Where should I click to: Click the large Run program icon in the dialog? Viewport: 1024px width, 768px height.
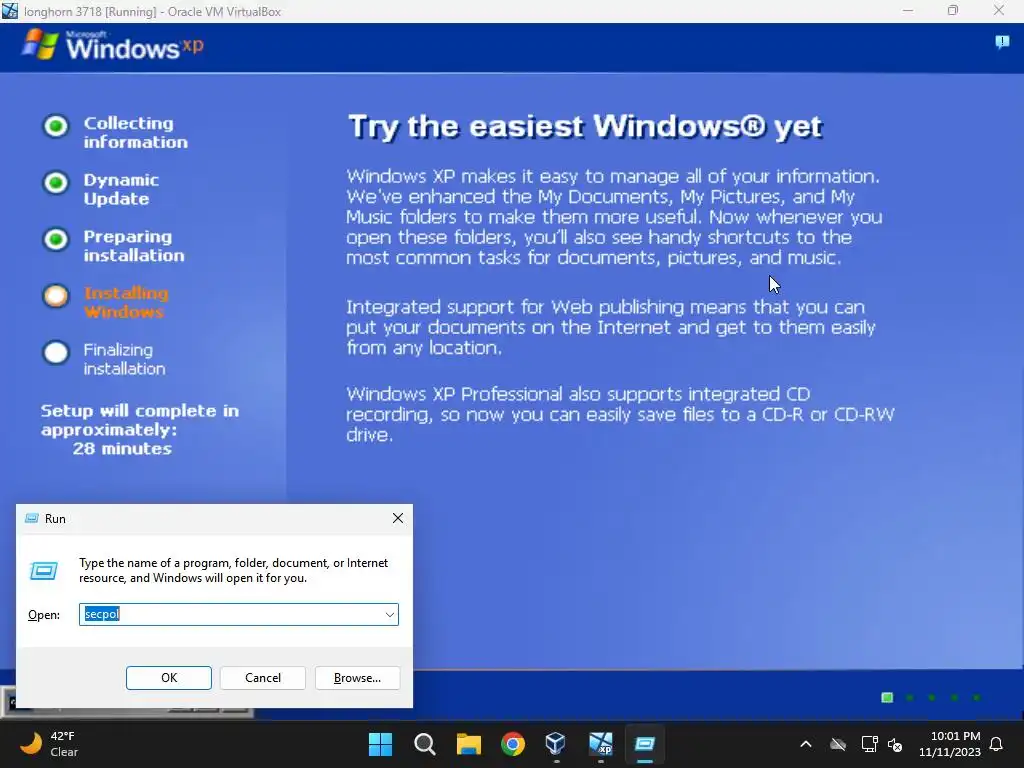(44, 571)
